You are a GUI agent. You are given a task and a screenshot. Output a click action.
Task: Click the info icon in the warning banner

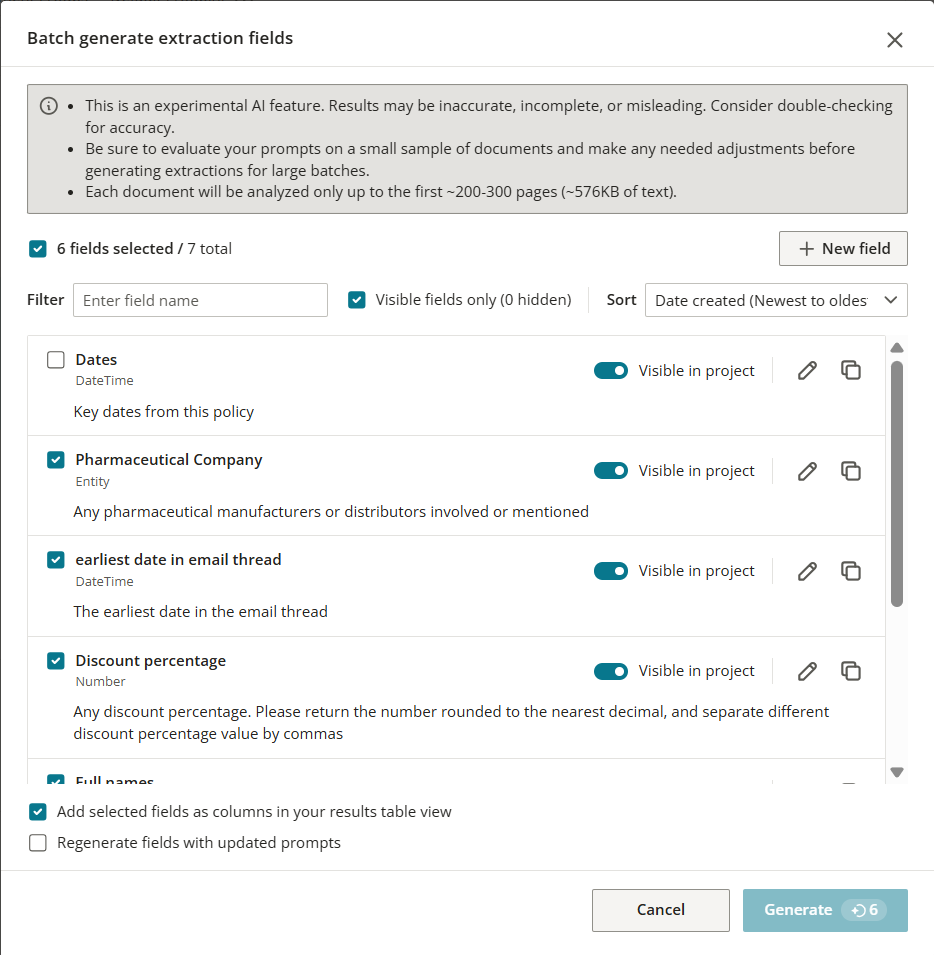coord(48,105)
